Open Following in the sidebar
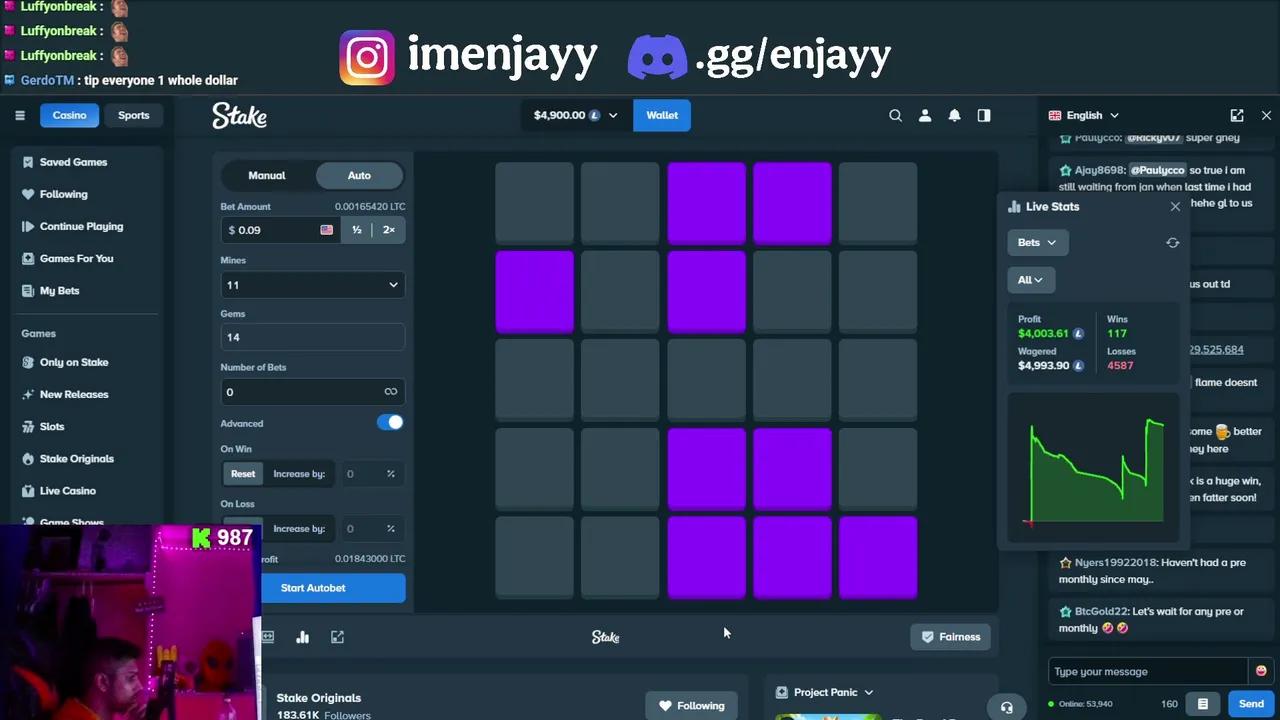Viewport: 1280px width, 720px height. click(85, 194)
